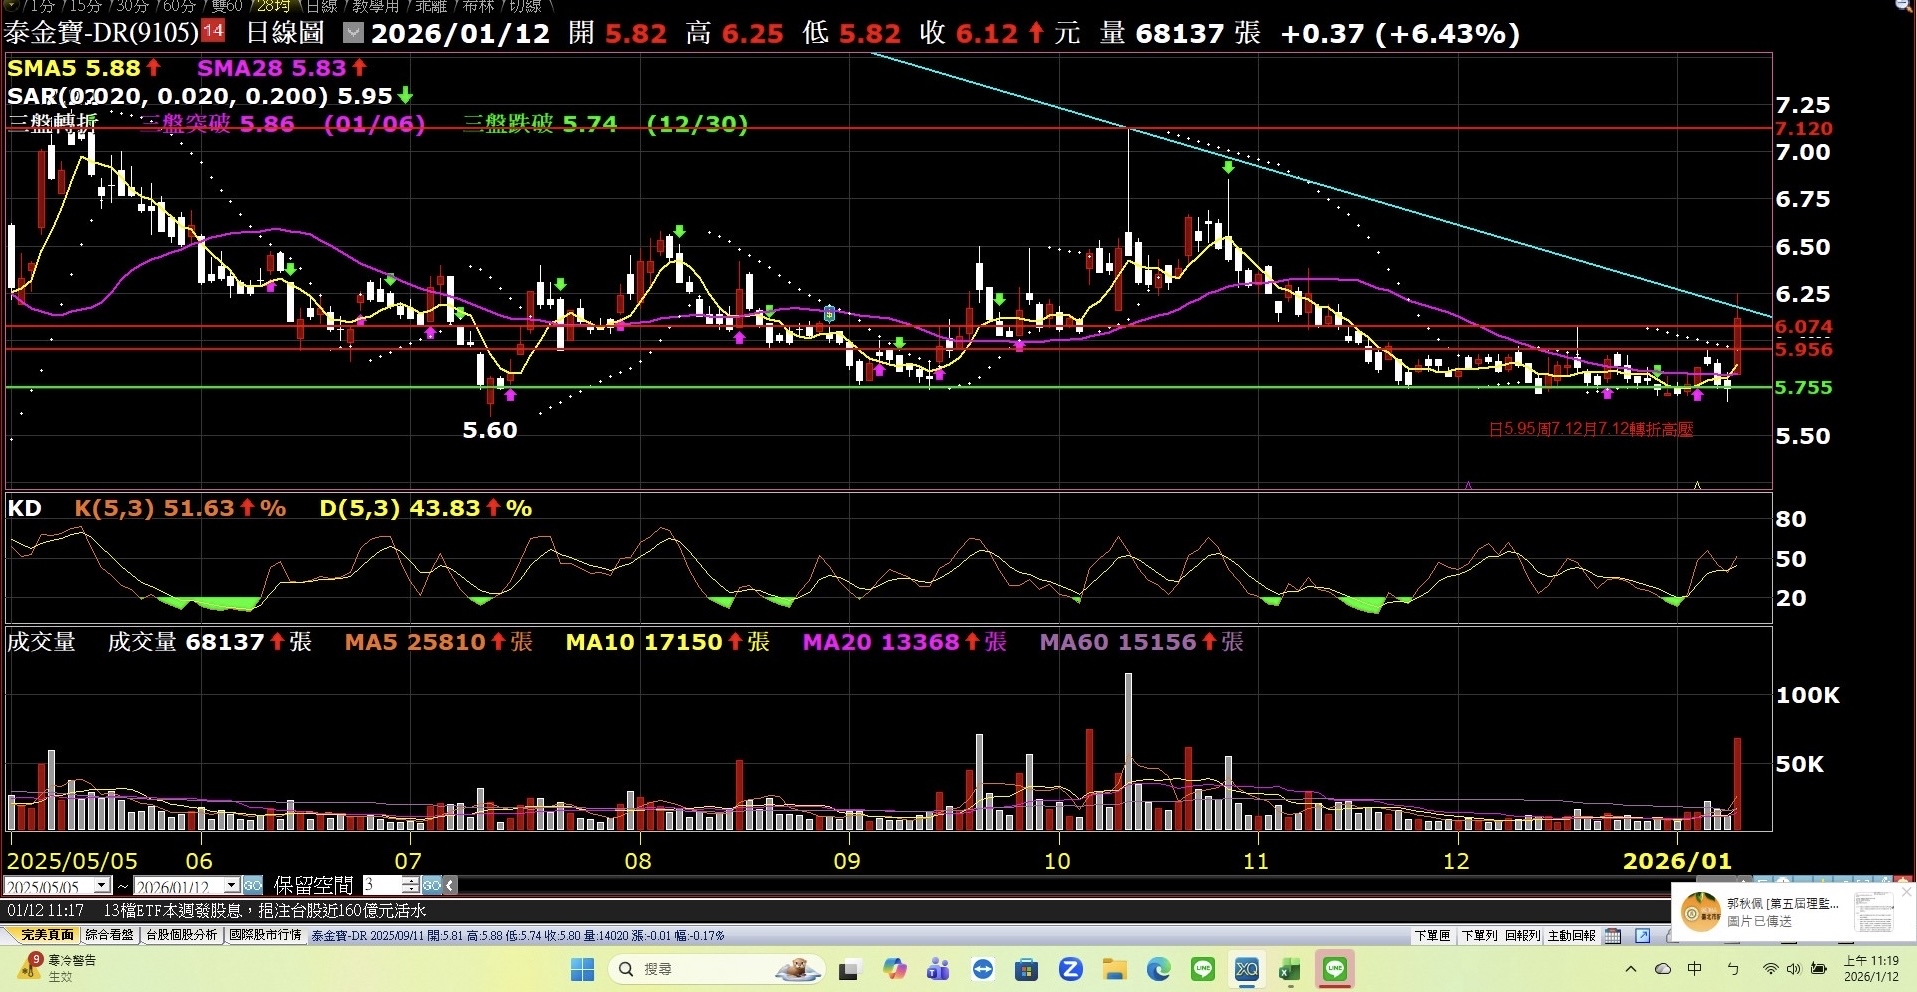Click the GO button after the date range
The height and width of the screenshot is (992, 1917).
[253, 885]
